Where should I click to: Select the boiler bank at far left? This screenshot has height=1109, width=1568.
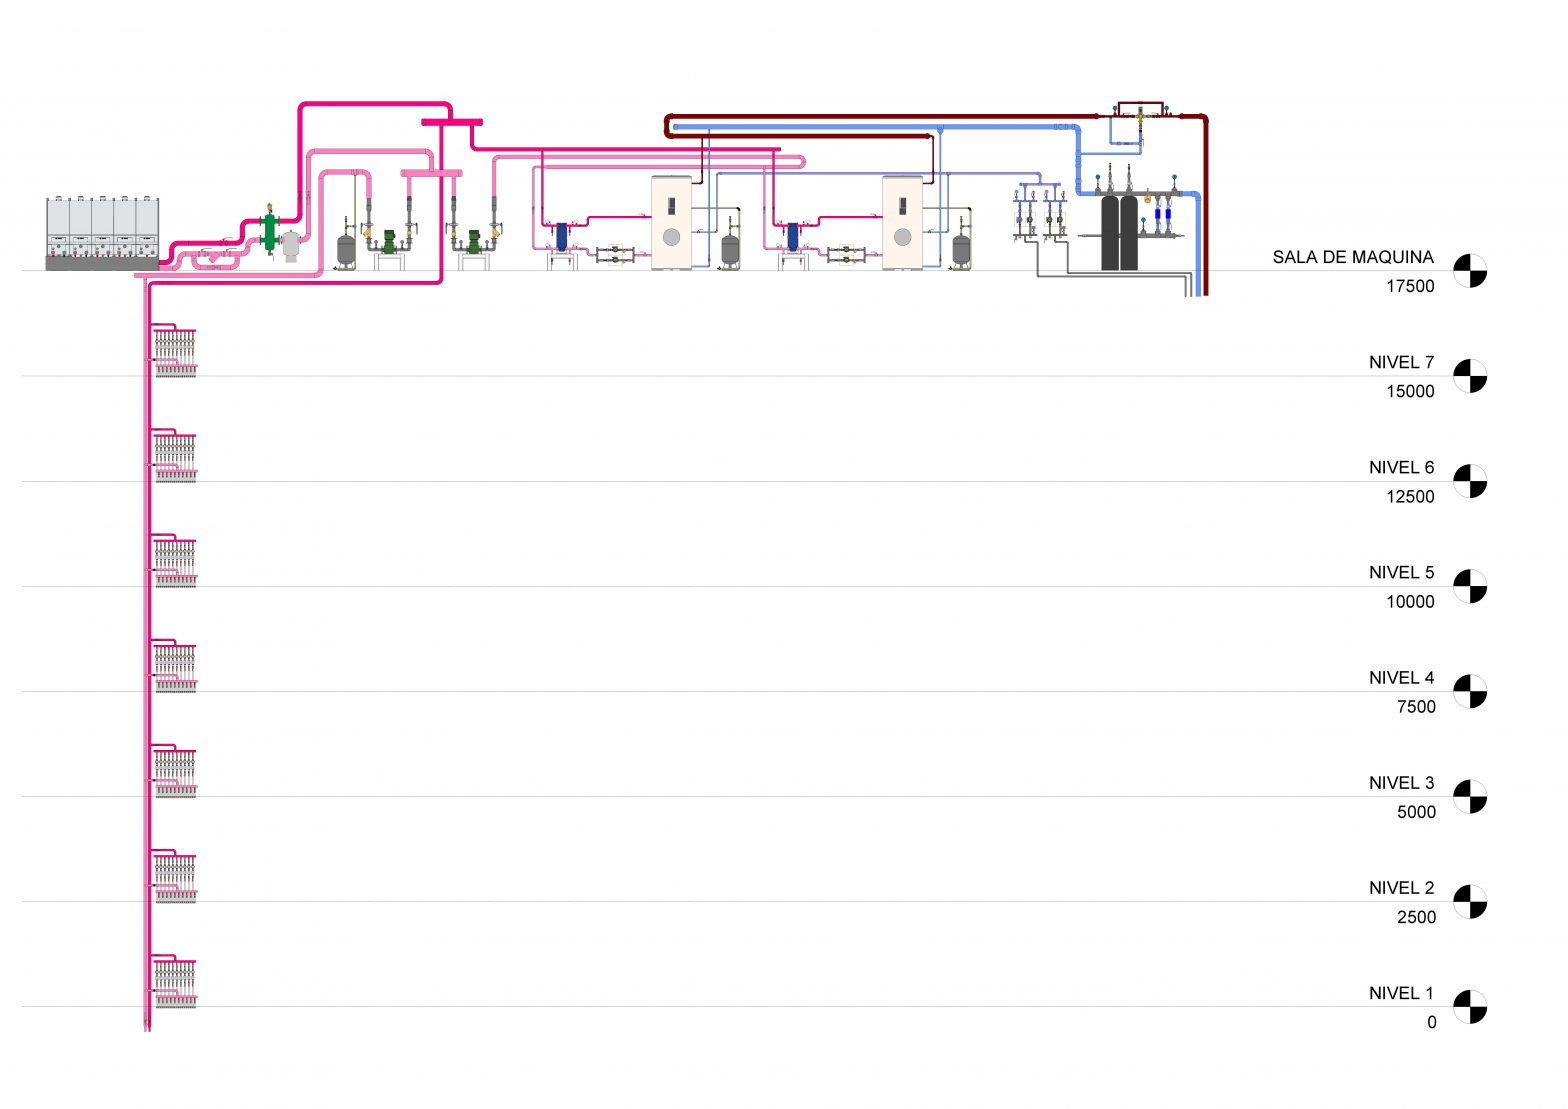click(x=102, y=233)
